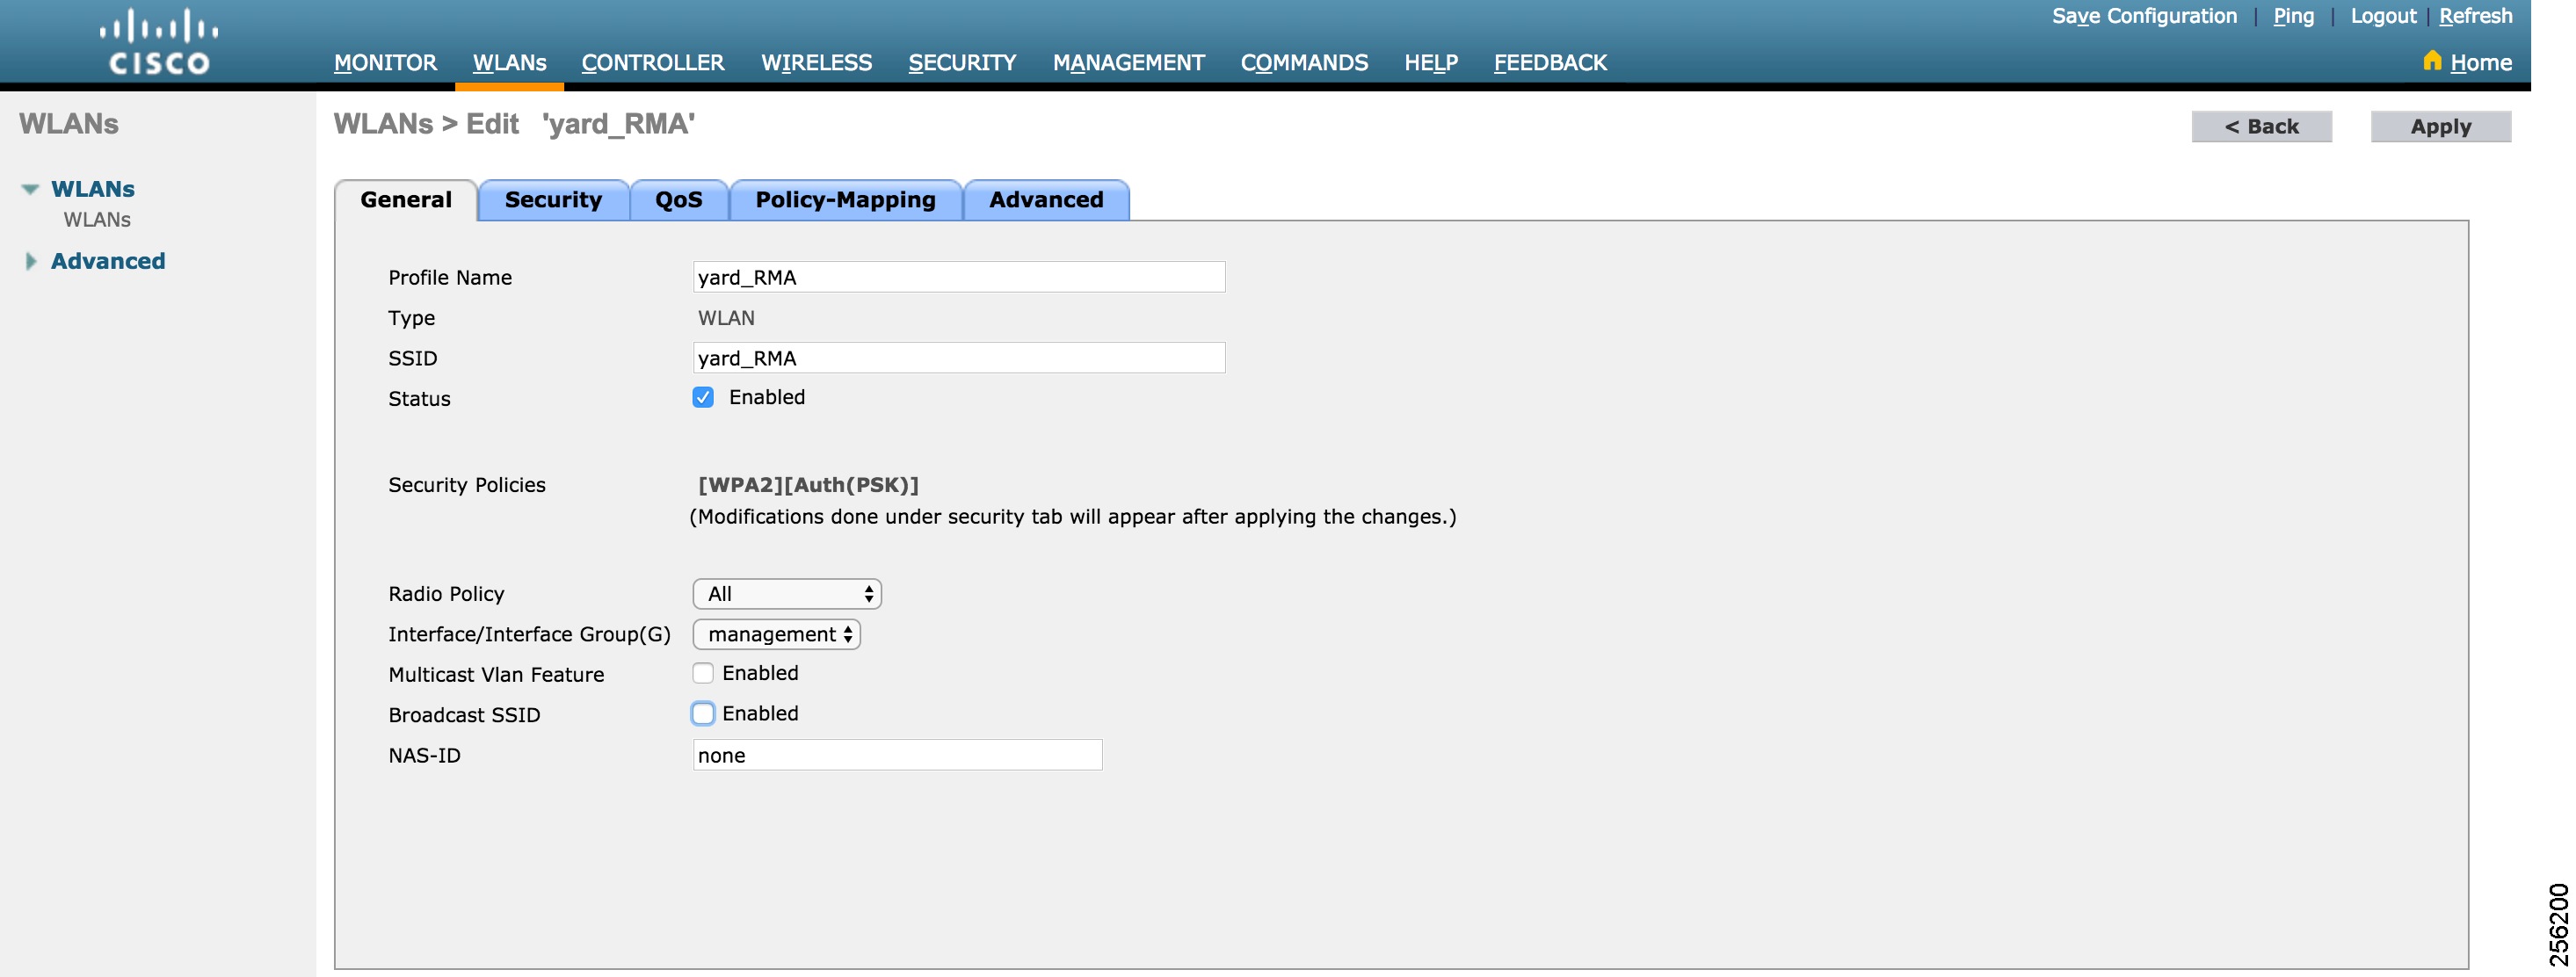The height and width of the screenshot is (977, 2576).
Task: Toggle the Status Enabled checkbox
Action: pos(703,398)
